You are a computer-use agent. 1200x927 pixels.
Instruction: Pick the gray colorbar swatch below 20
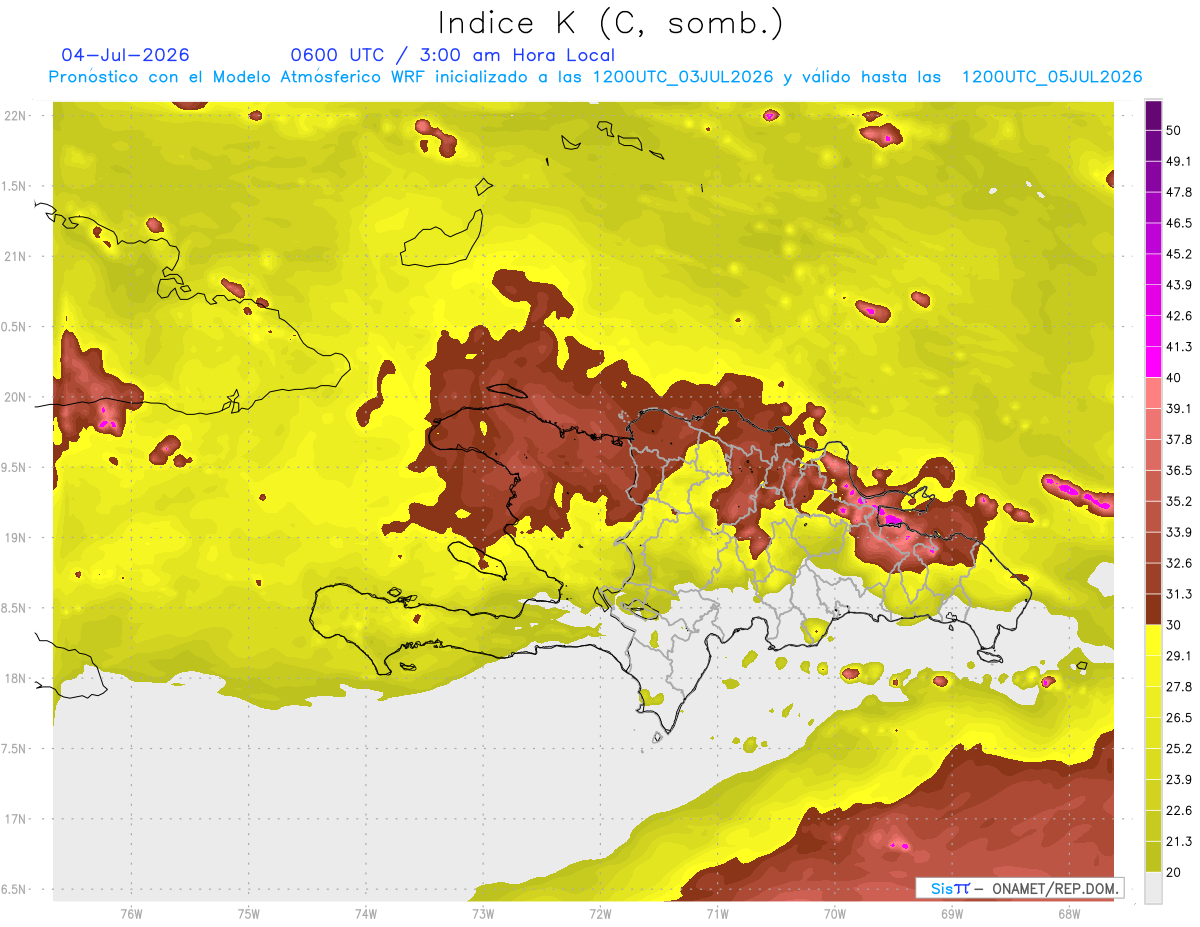[x=1154, y=887]
